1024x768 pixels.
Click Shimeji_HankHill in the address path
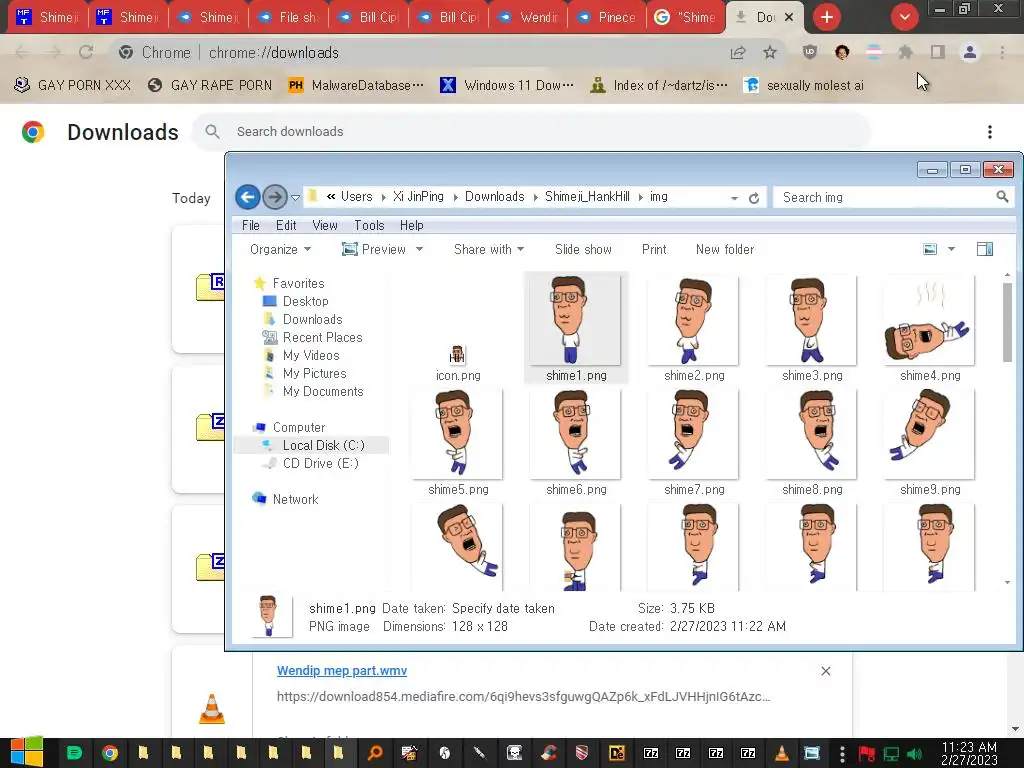[587, 197]
